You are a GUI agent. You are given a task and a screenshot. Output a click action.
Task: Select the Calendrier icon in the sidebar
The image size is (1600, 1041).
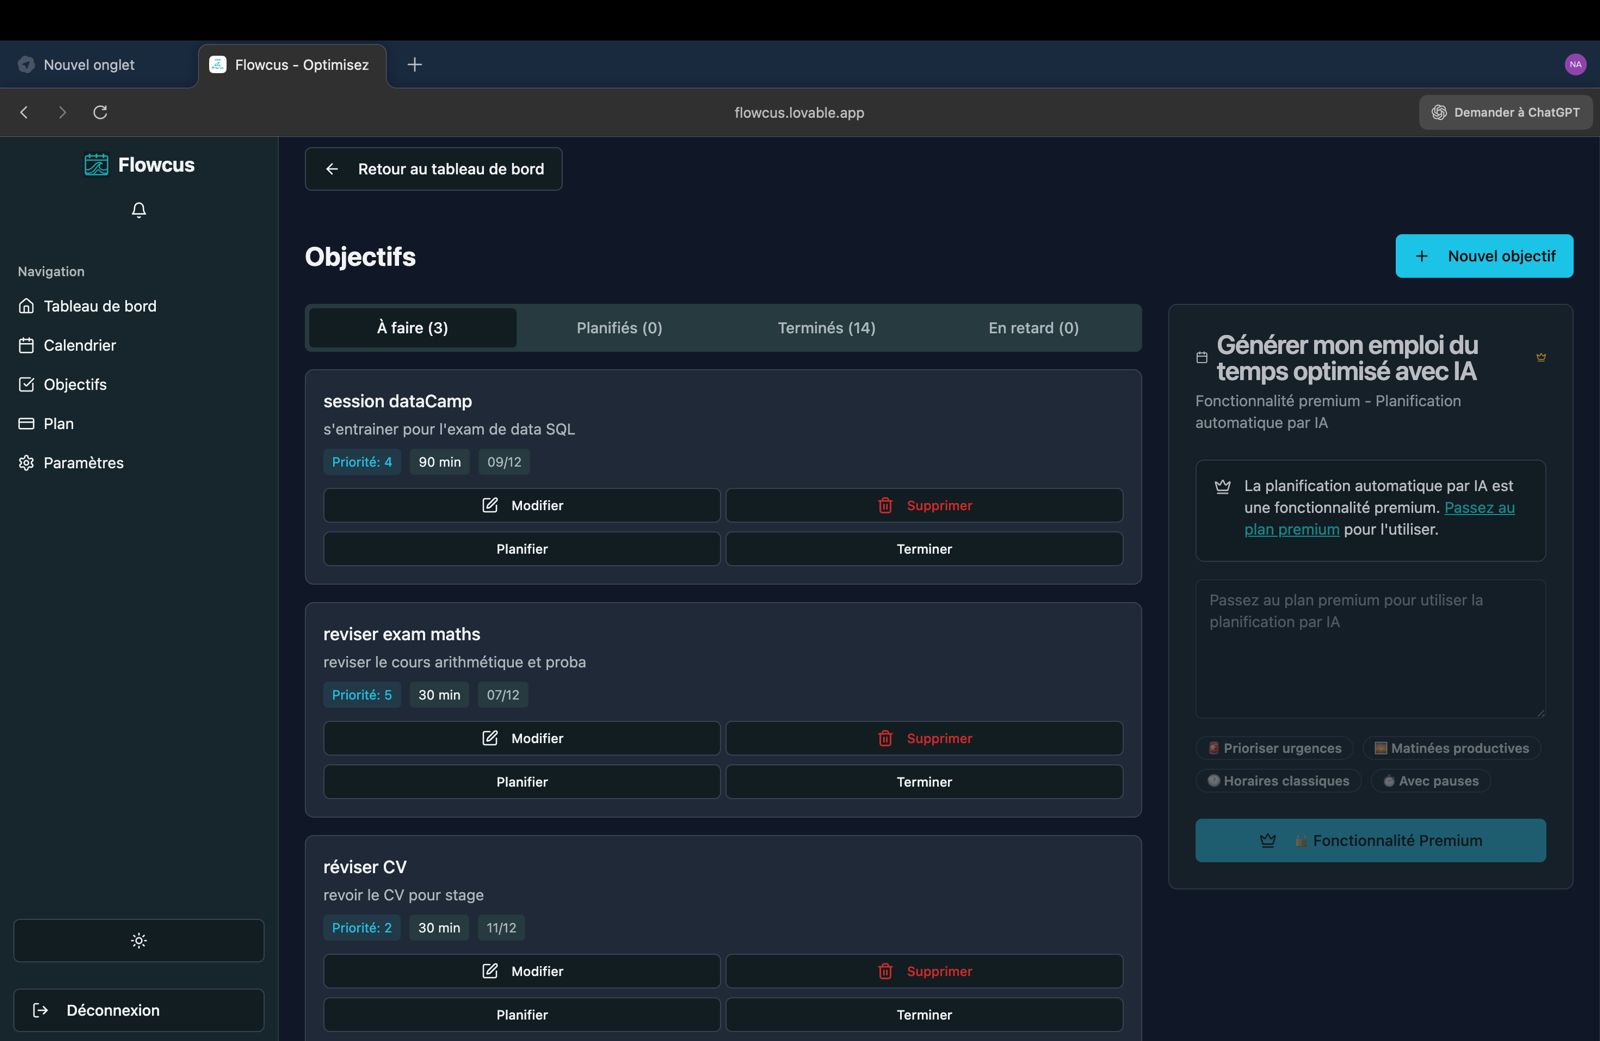click(26, 345)
